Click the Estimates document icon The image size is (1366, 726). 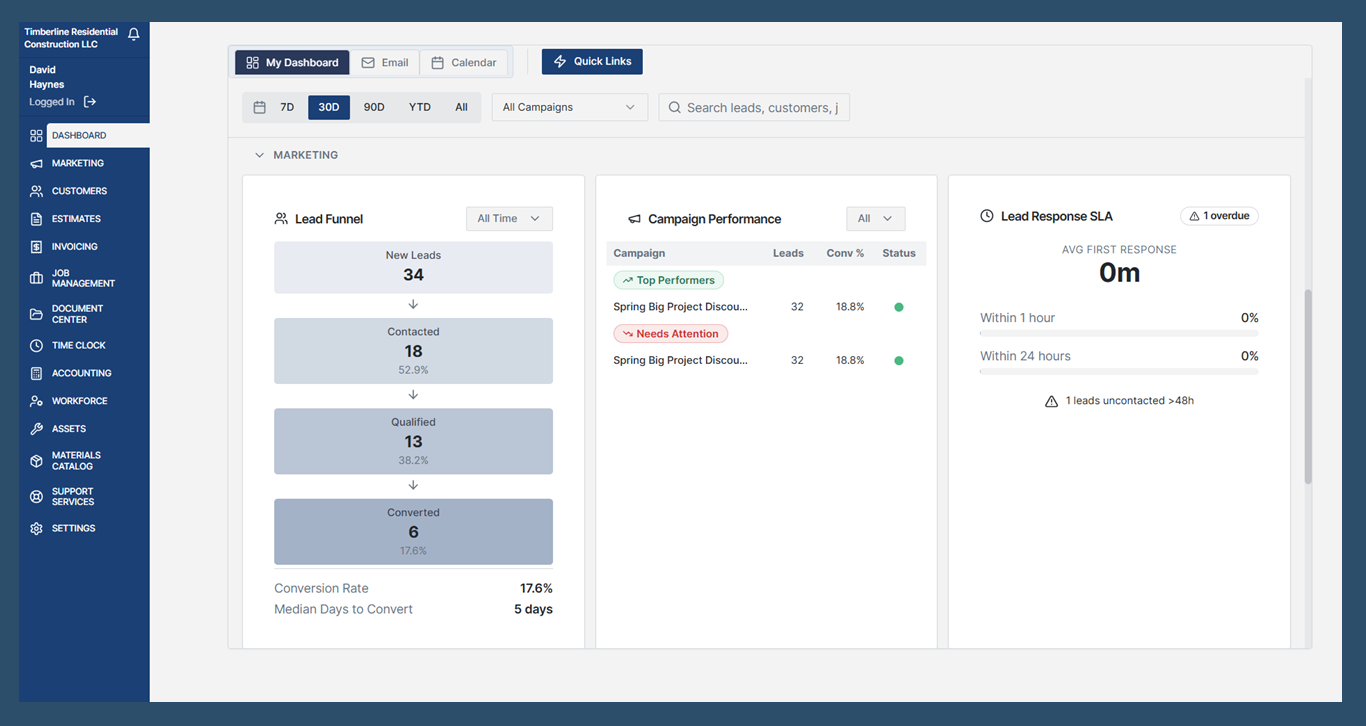coord(36,219)
